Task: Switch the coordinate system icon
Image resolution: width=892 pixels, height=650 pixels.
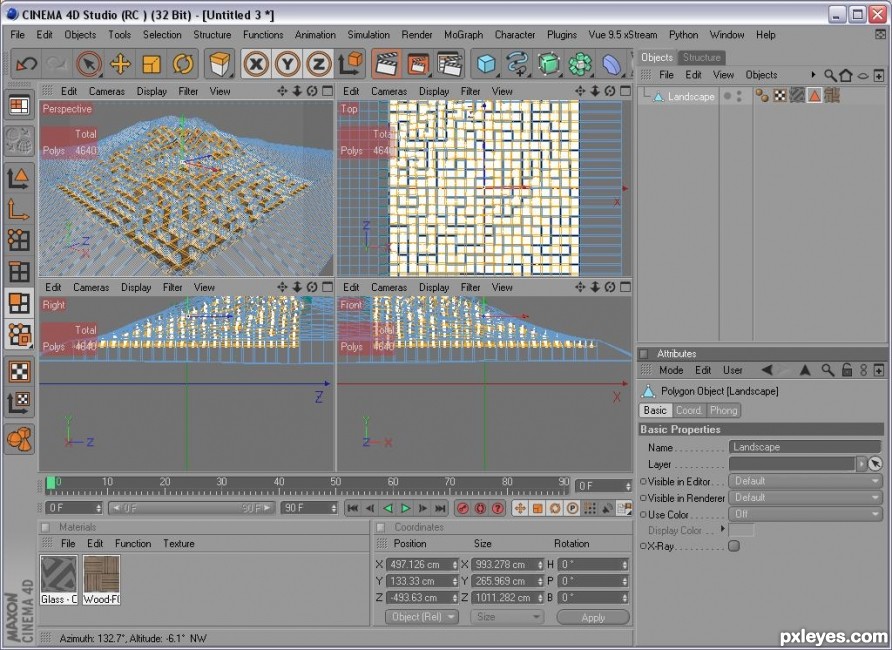Action: [350, 64]
